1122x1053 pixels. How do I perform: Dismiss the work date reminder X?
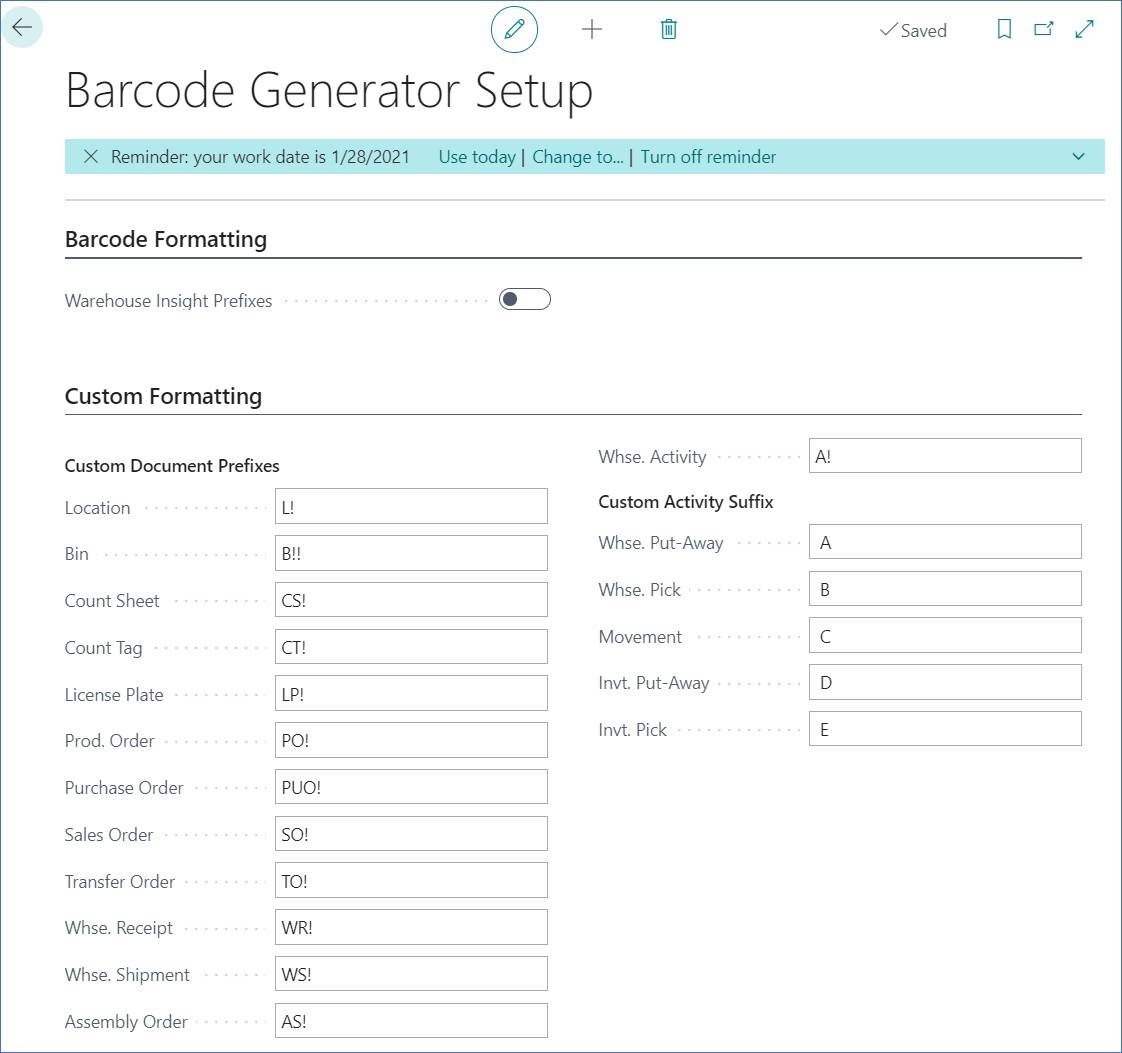click(x=91, y=157)
